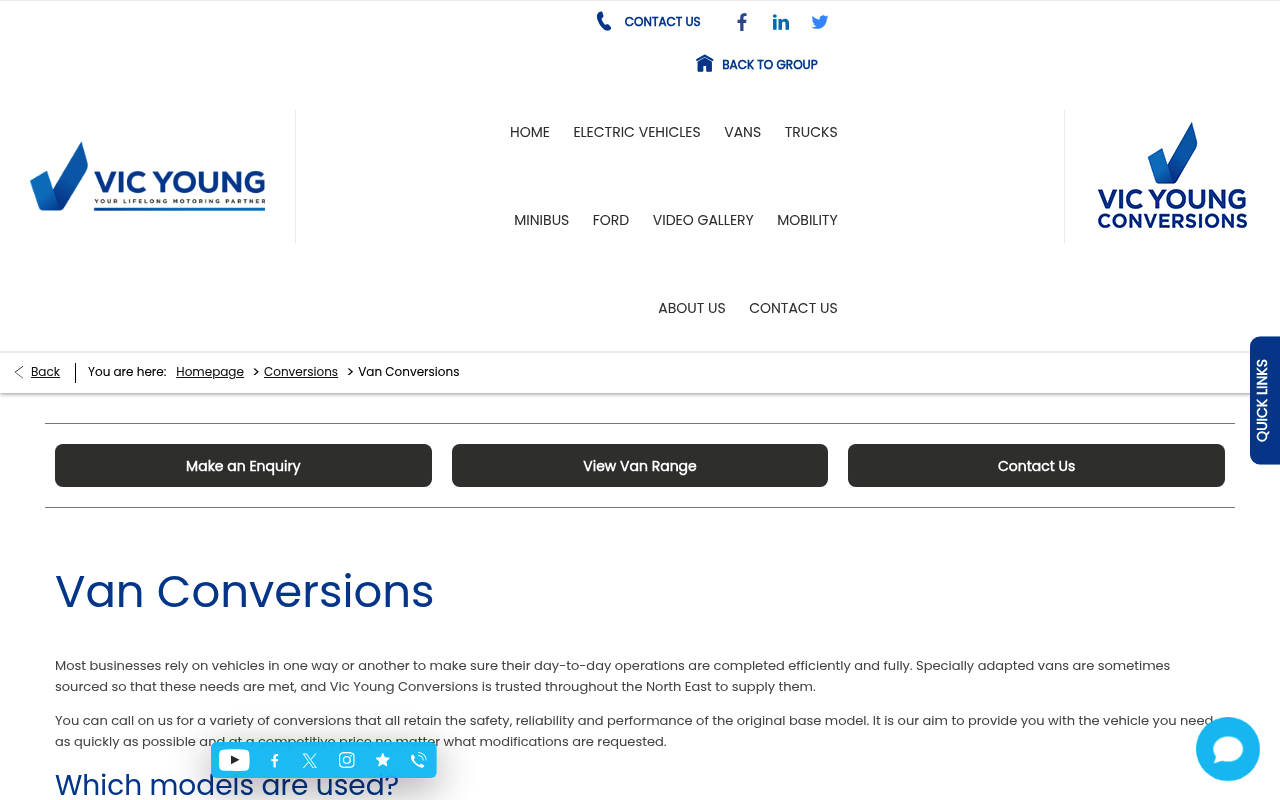The width and height of the screenshot is (1280, 800).
Task: Click the YouTube icon in floating bar
Action: pos(234,760)
